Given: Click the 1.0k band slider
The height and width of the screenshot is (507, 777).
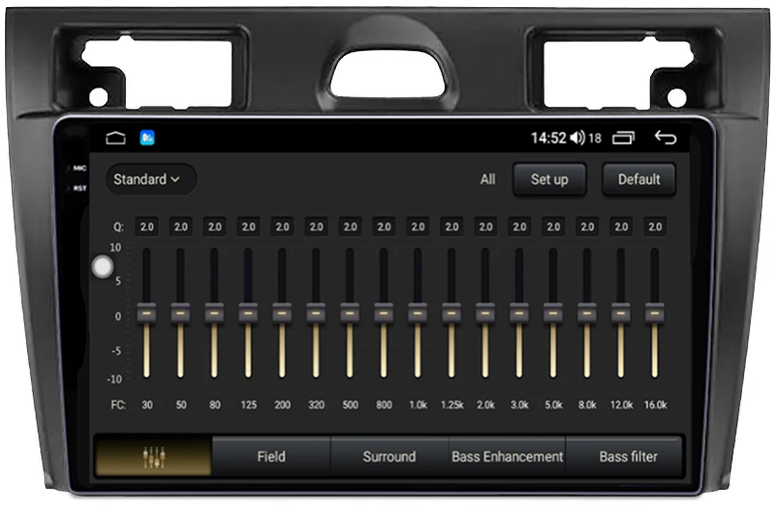Looking at the screenshot, I should tap(418, 313).
